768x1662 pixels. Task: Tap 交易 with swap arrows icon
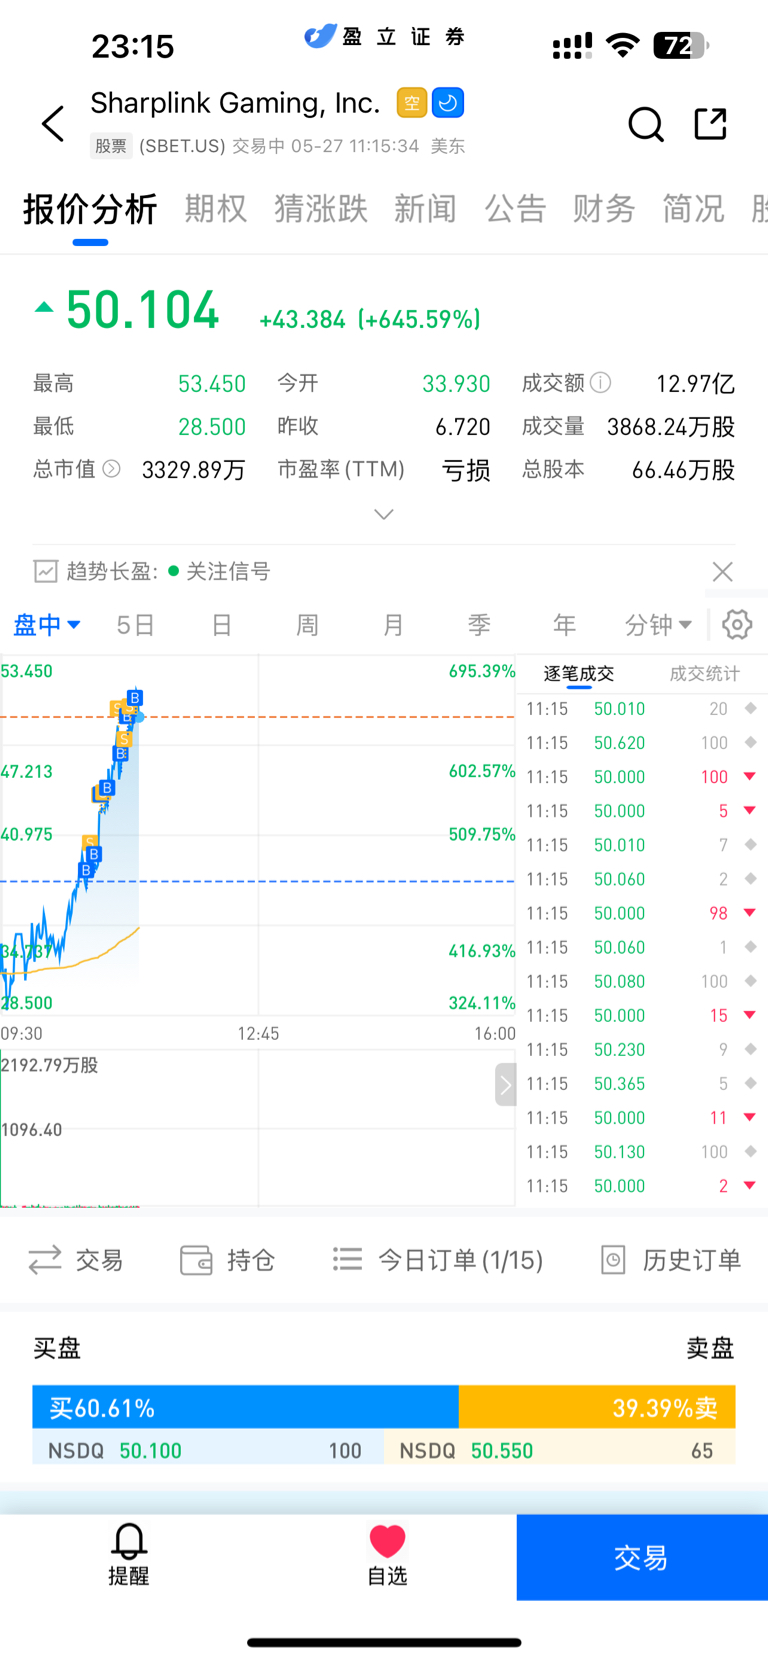pos(76,1260)
